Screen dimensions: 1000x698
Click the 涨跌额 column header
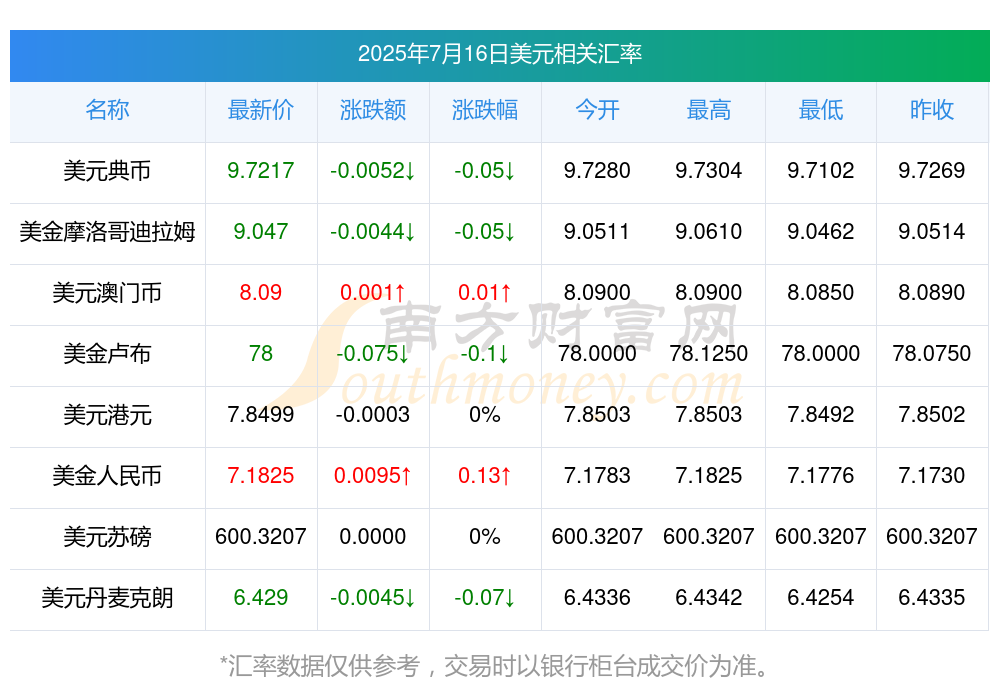click(373, 110)
